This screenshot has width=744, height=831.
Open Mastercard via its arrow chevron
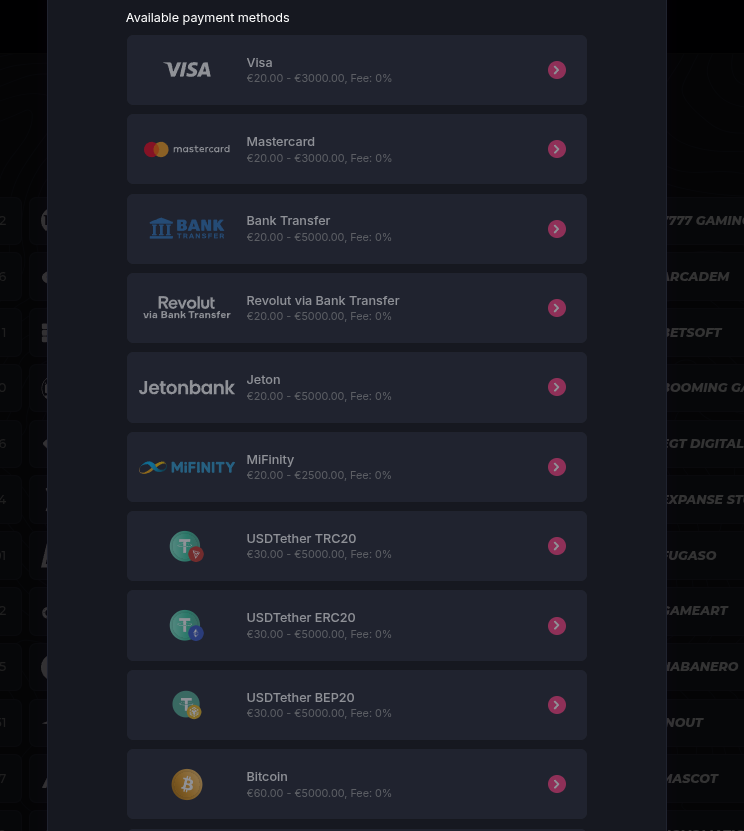(x=557, y=149)
